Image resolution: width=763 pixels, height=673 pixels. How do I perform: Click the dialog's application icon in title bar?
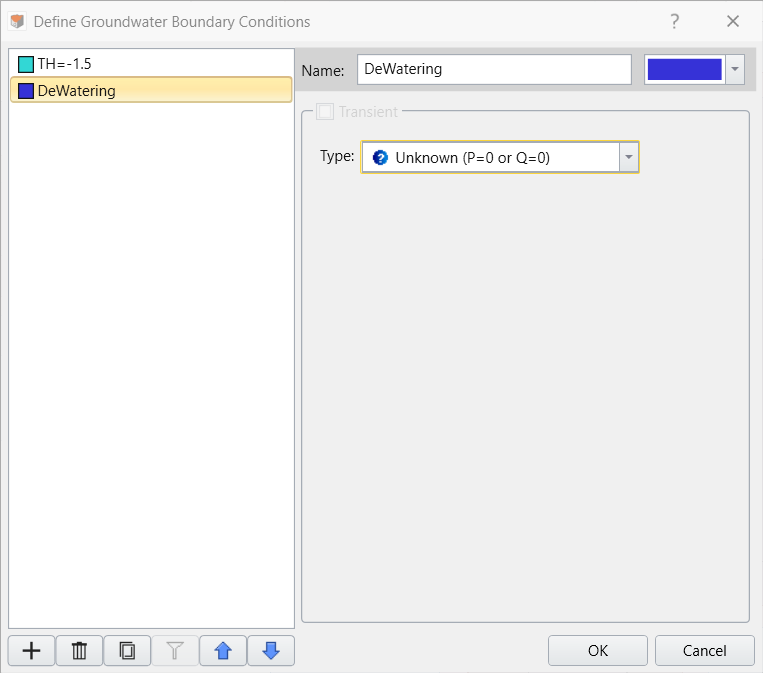[18, 21]
